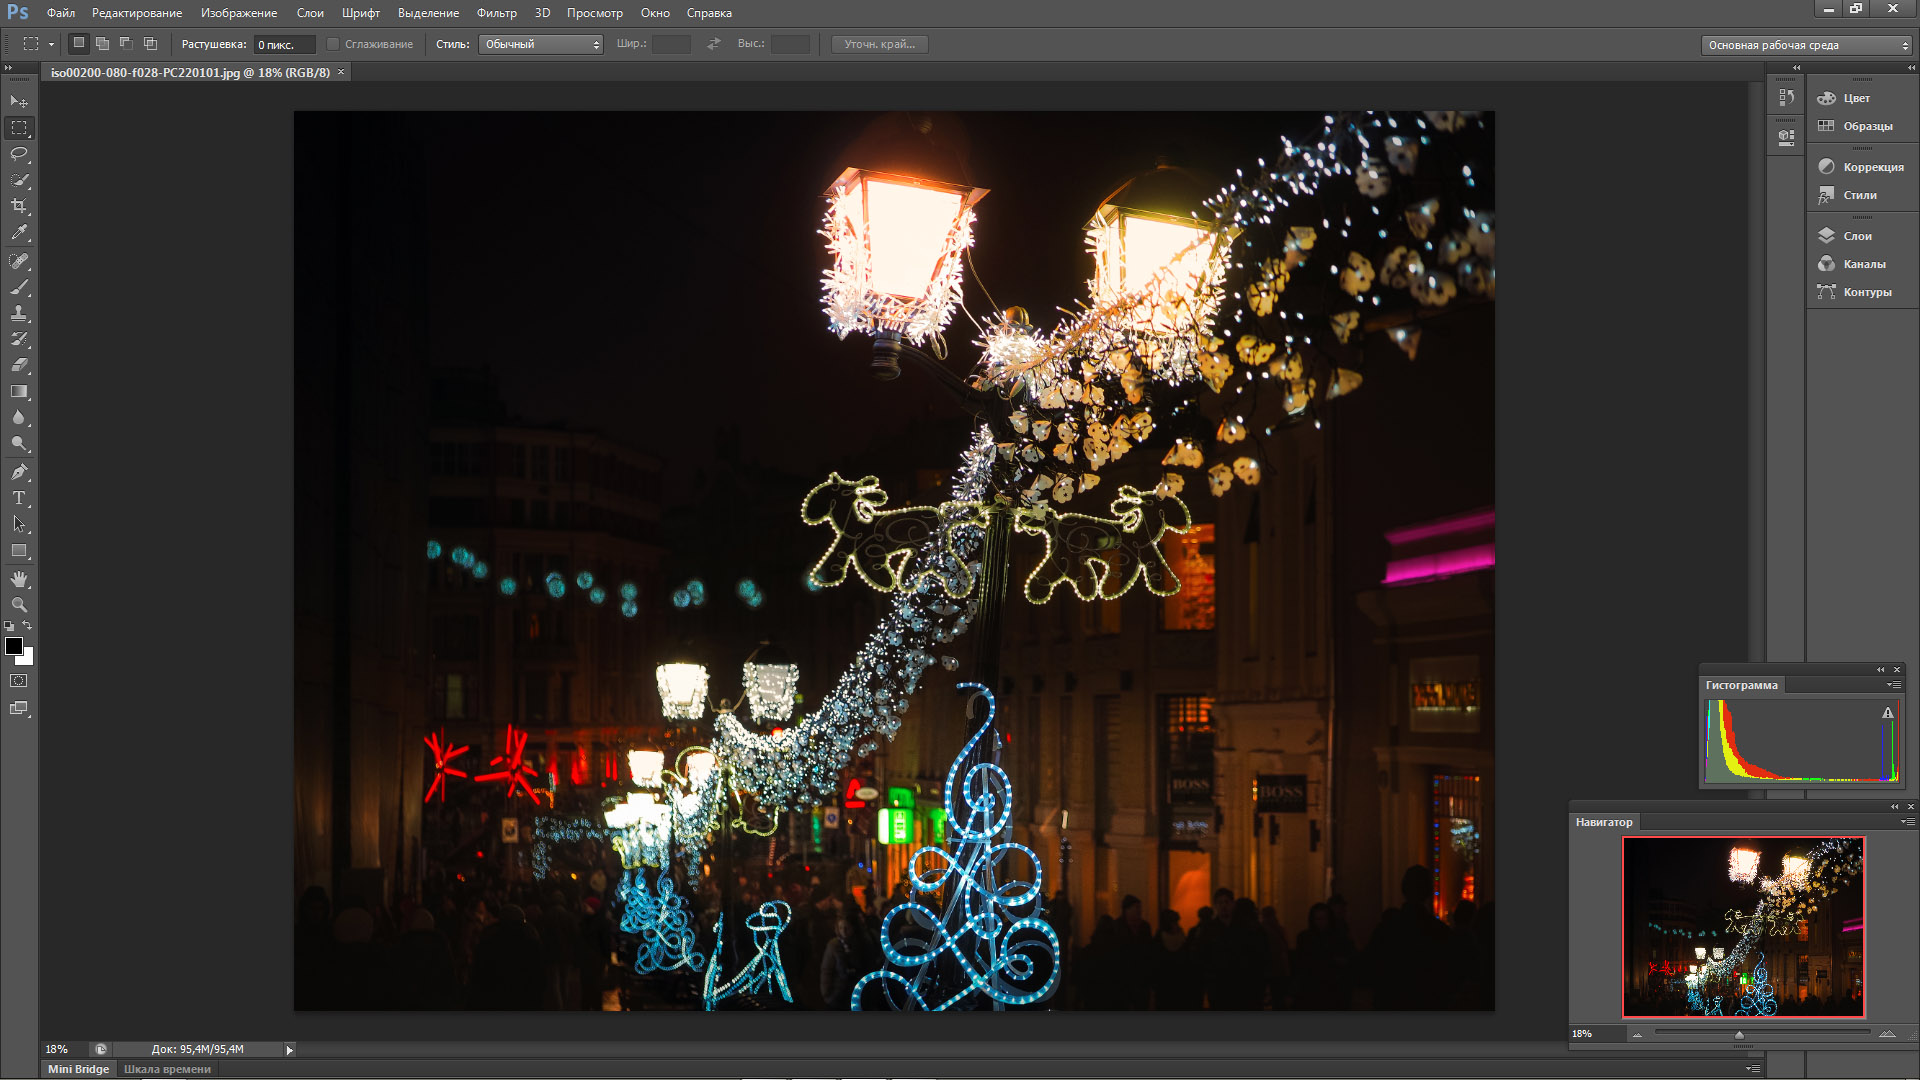Image resolution: width=1920 pixels, height=1080 pixels.
Task: Open the Слои panel icon
Action: click(1826, 236)
